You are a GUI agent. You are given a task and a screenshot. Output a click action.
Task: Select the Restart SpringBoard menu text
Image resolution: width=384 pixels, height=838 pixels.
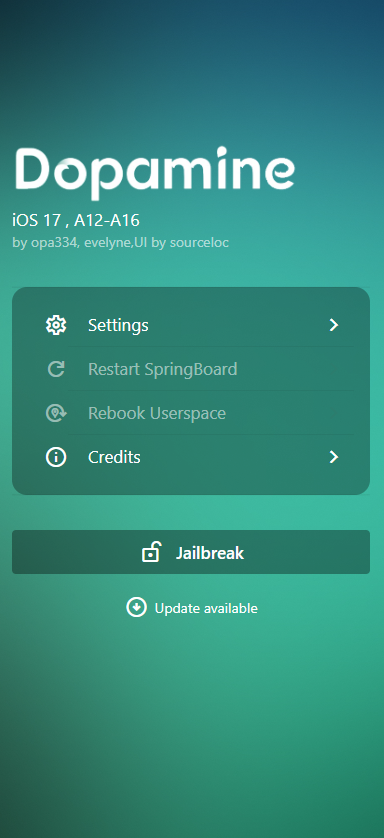tap(162, 369)
